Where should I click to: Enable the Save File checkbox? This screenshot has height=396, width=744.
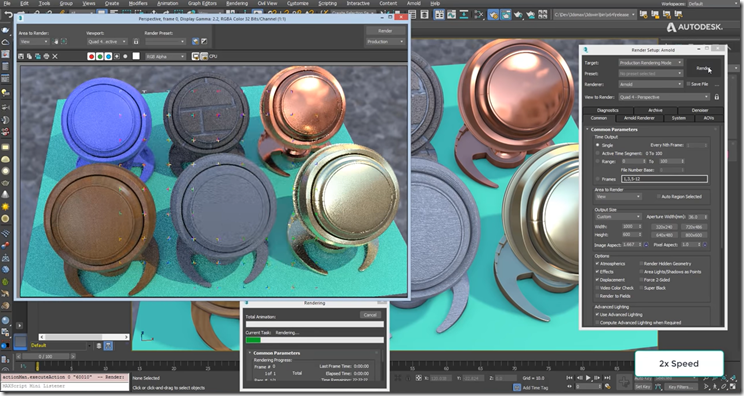pos(688,84)
